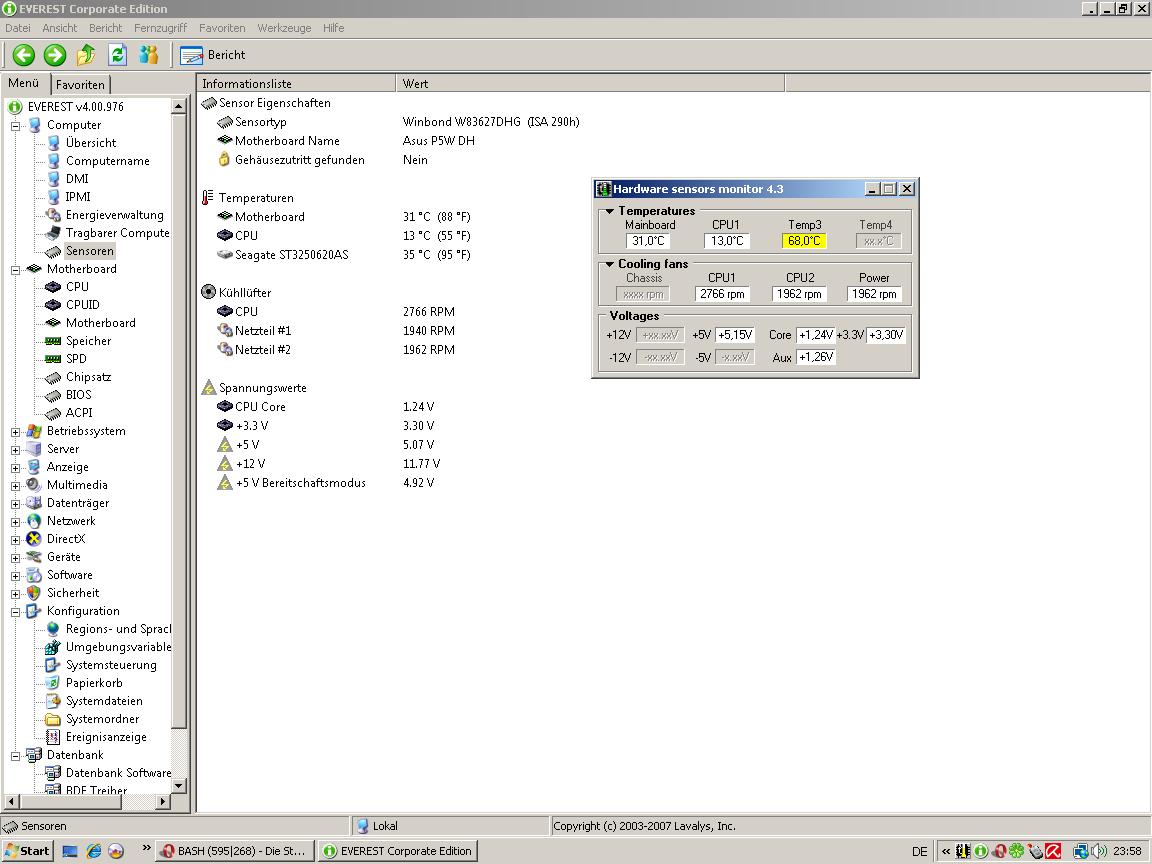This screenshot has height=864, width=1152.
Task: Select the +5 V Bereitschaftsmodus row
Action: pyautogui.click(x=325, y=483)
